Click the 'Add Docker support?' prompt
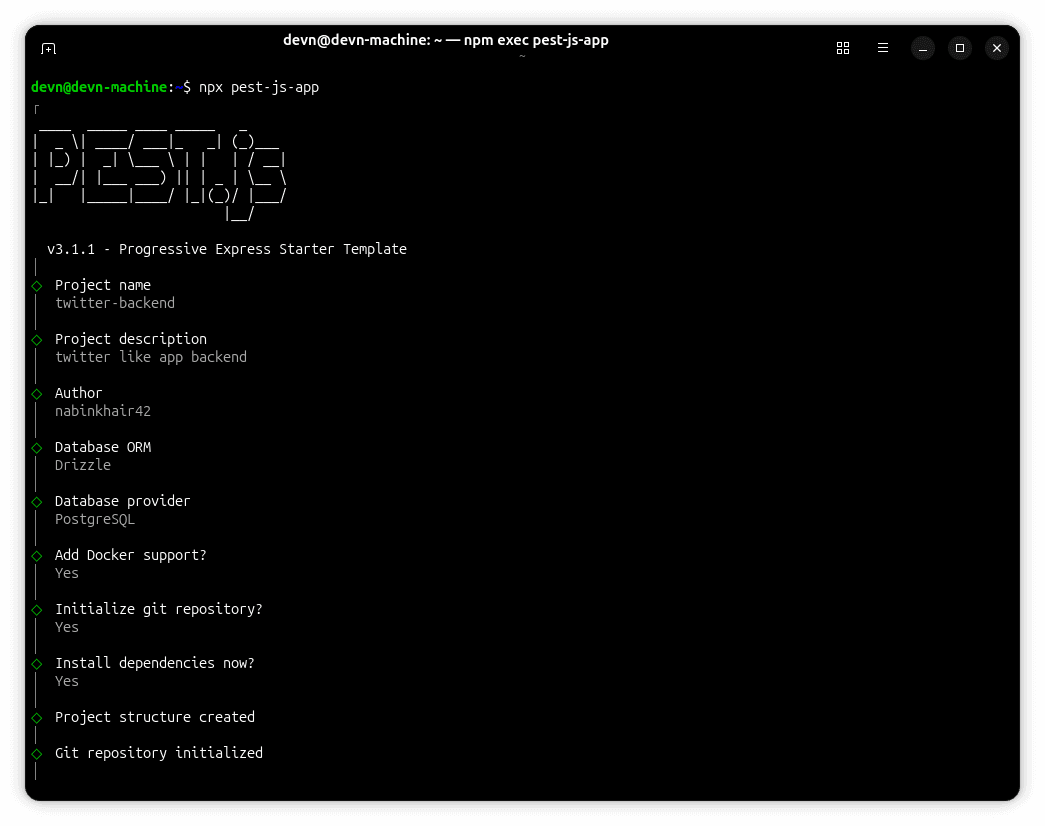The width and height of the screenshot is (1045, 826). pos(131,555)
